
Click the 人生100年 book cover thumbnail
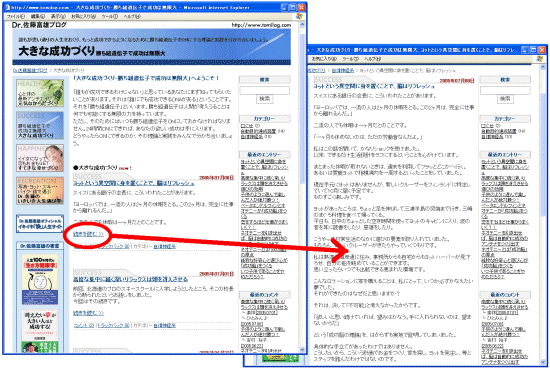40,279
